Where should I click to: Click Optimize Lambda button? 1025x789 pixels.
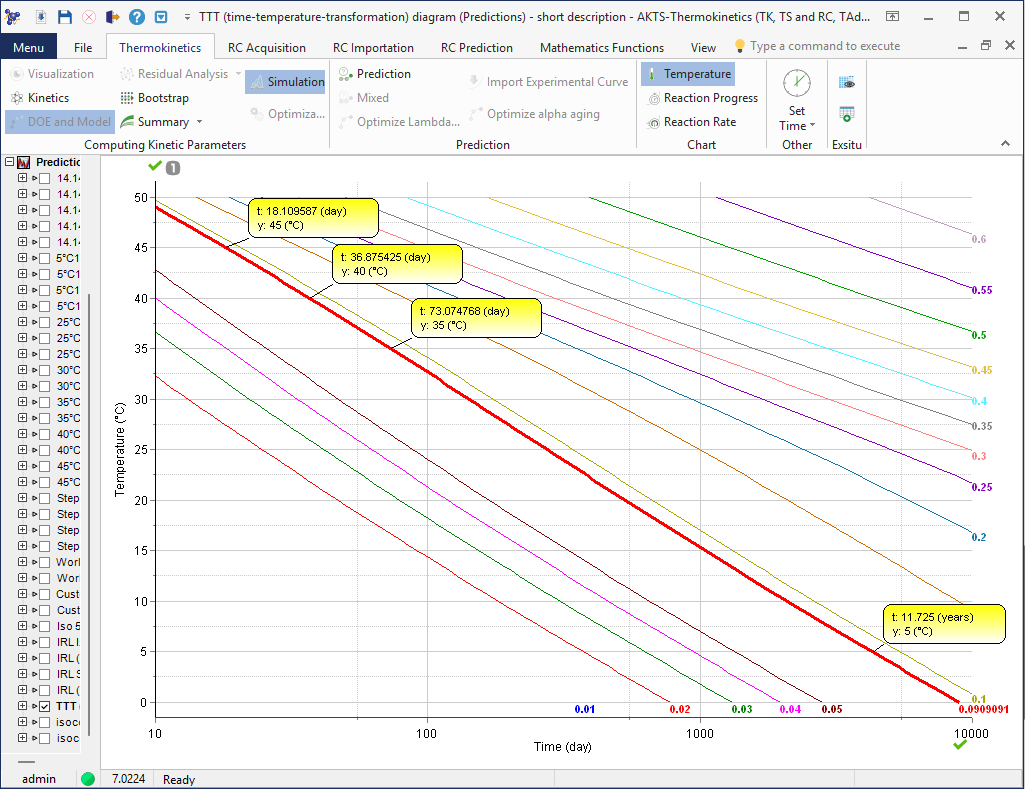399,122
